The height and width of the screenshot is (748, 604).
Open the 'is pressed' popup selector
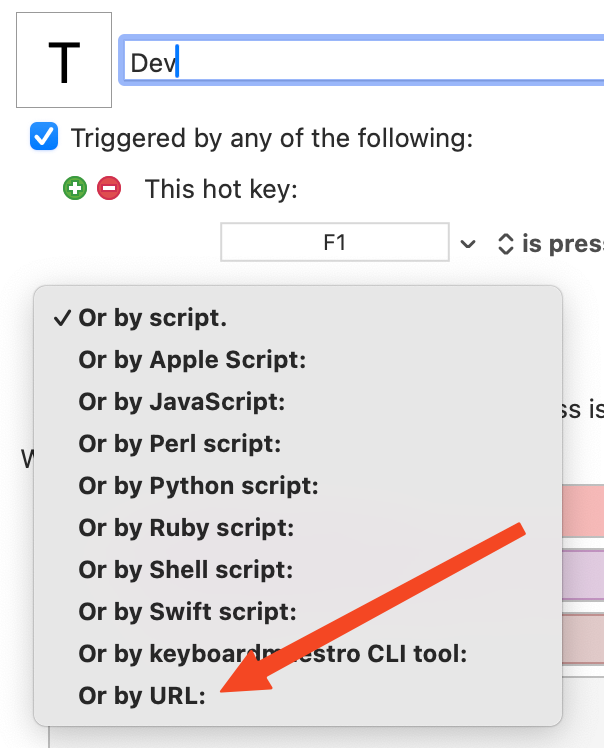pos(550,244)
